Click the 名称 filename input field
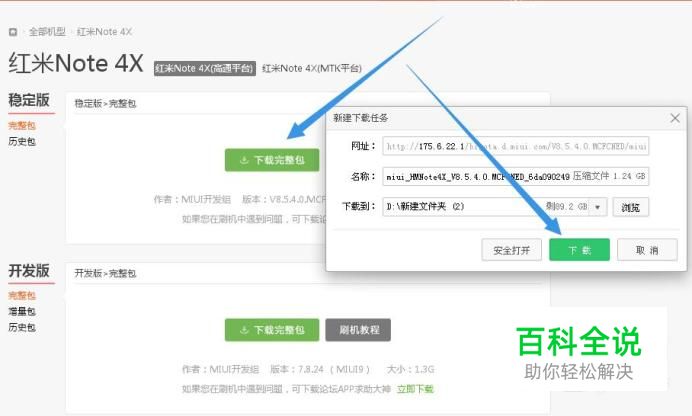Image resolution: width=692 pixels, height=416 pixels. coord(515,176)
